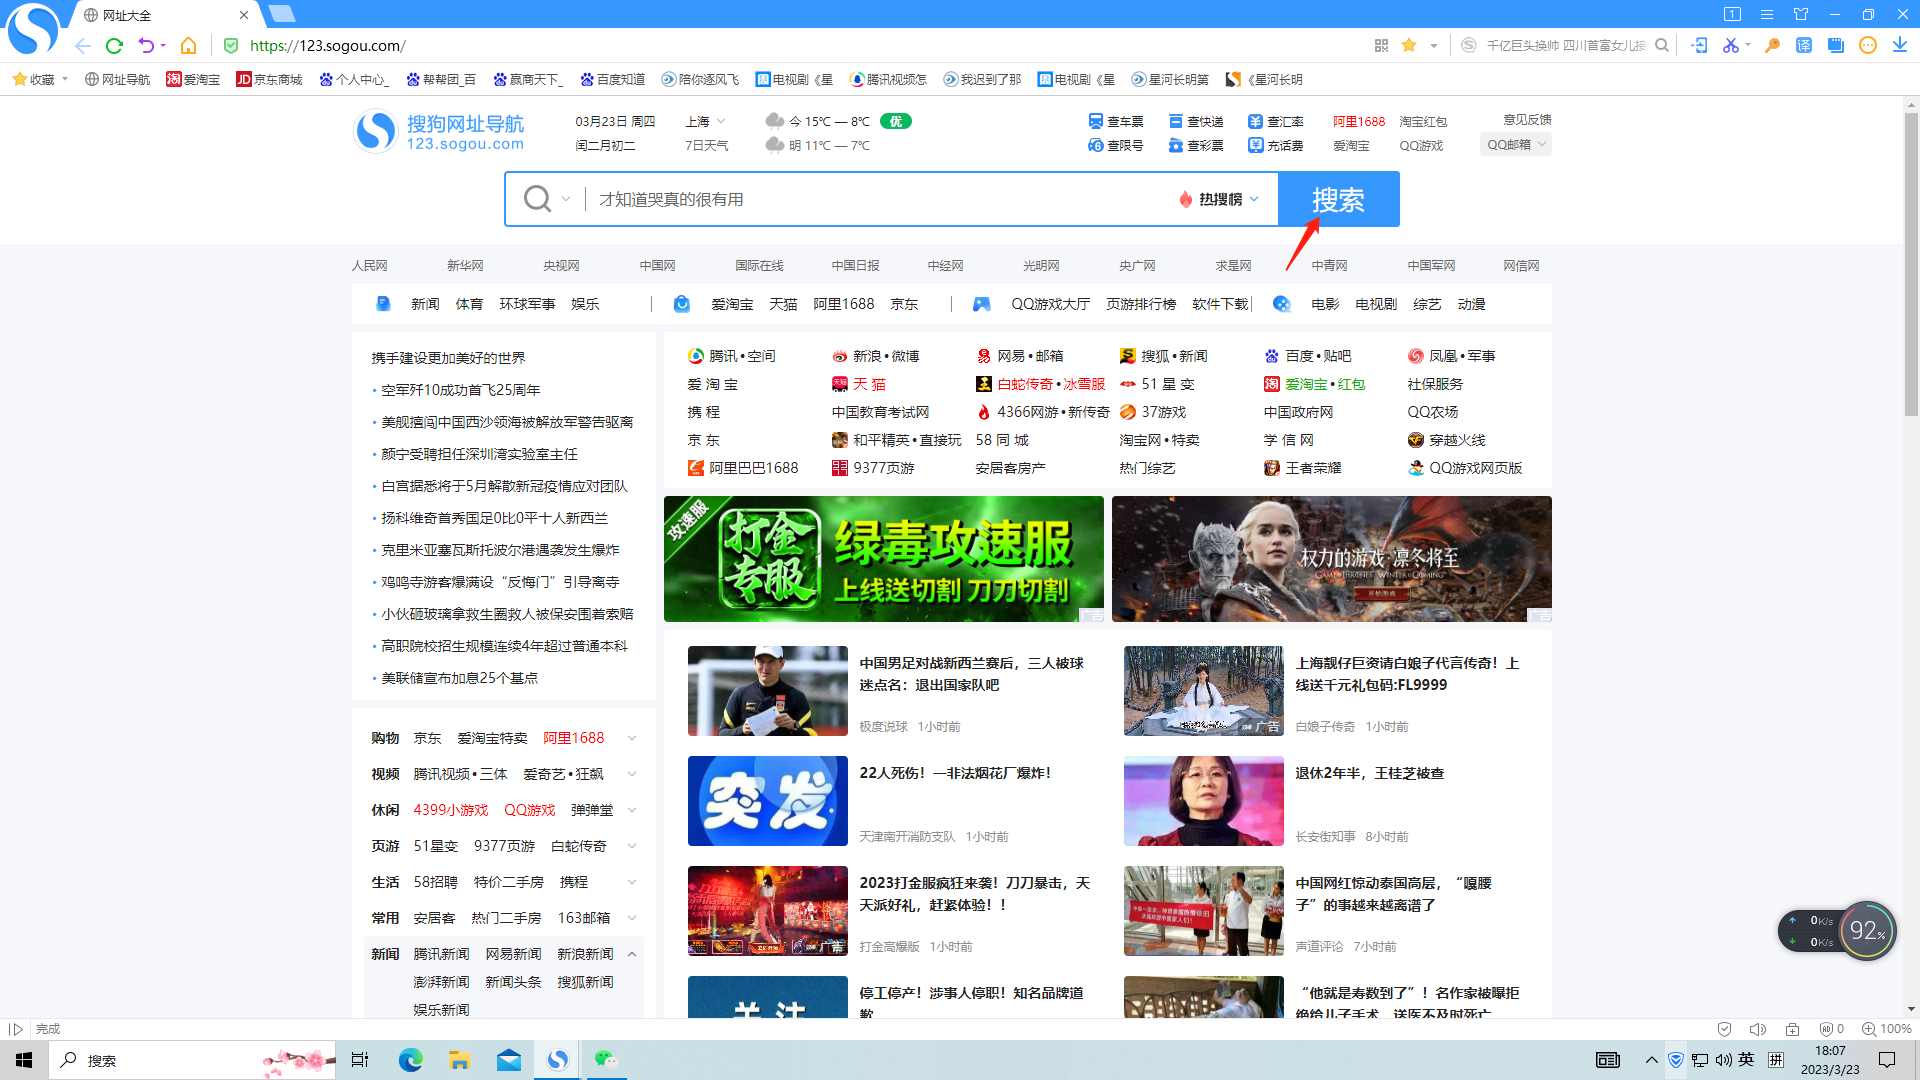Open the 权力的游戏 凛冬将至 banner

(x=1332, y=559)
